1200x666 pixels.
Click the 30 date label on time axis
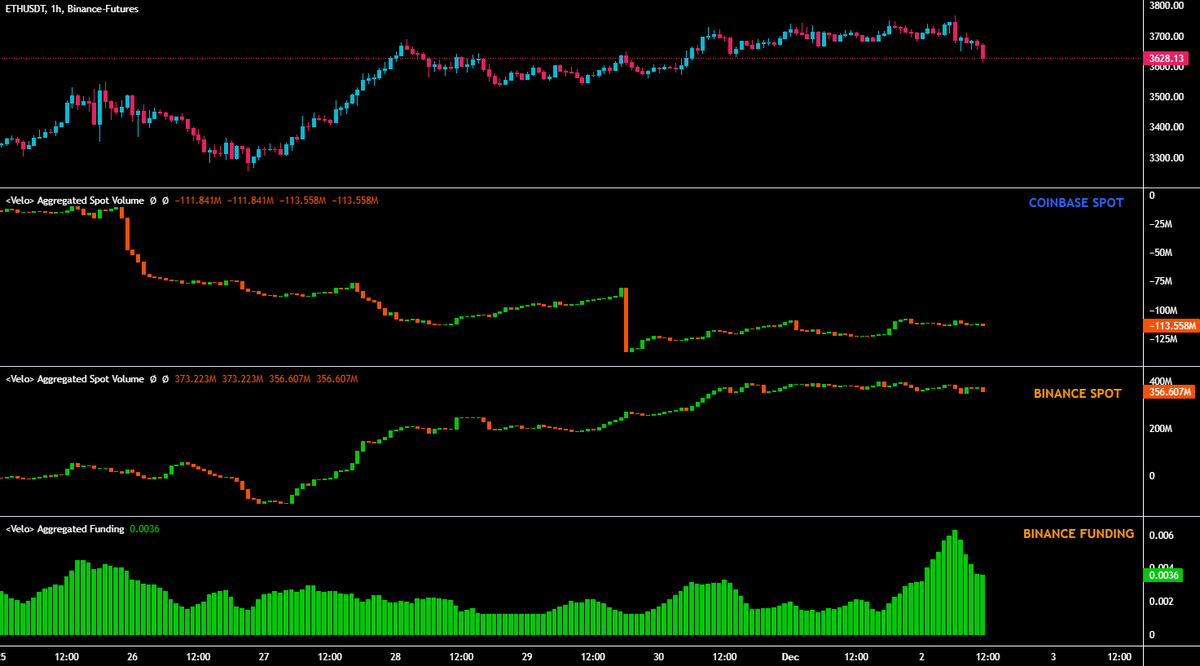point(659,657)
